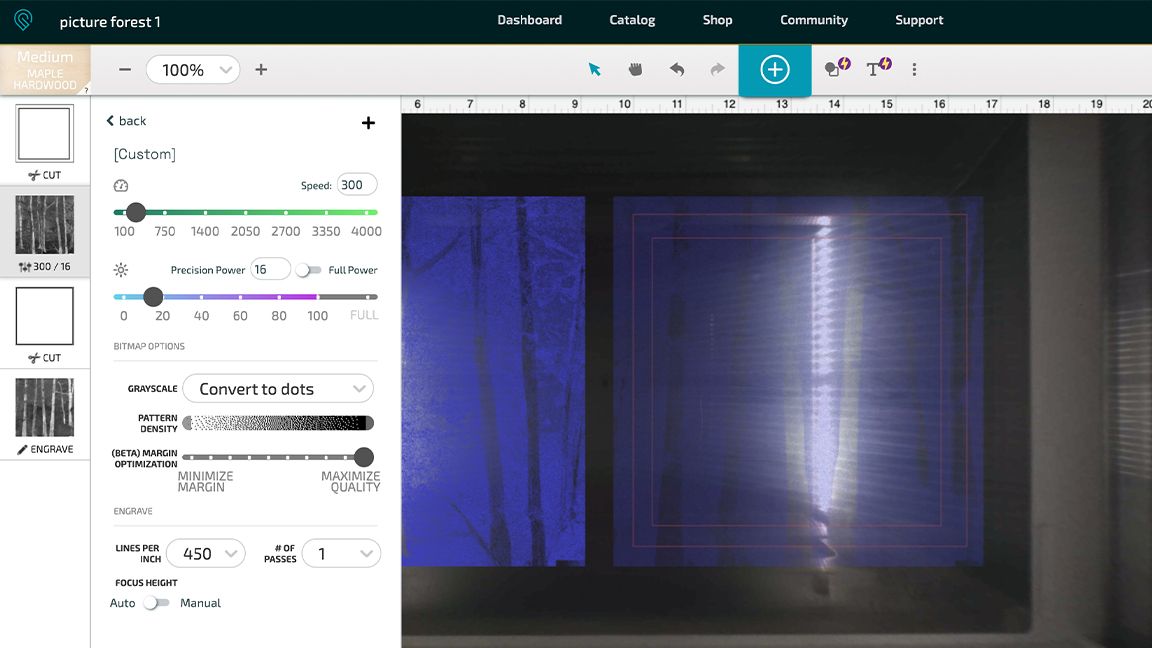1152x648 pixels.
Task: Open the three-dot more options menu
Action: point(914,69)
